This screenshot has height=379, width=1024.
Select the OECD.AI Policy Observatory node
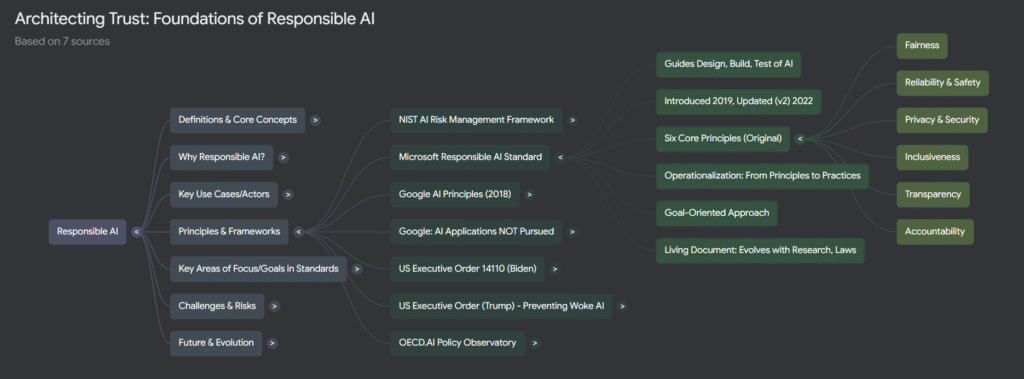pos(457,343)
